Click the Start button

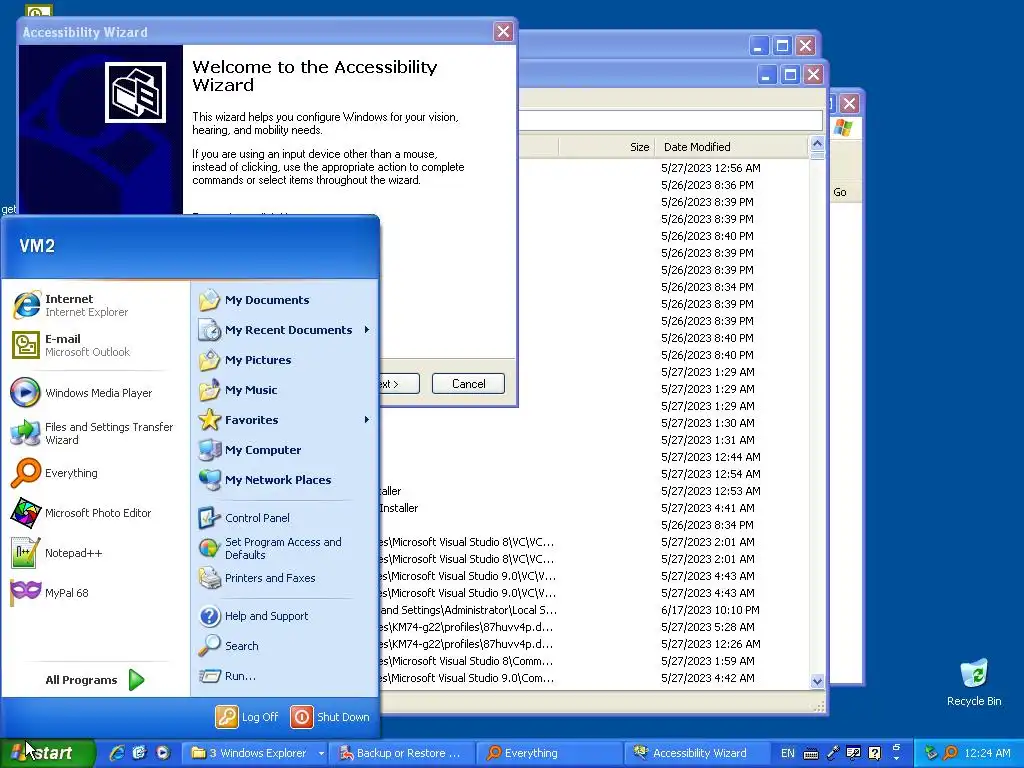[47, 753]
